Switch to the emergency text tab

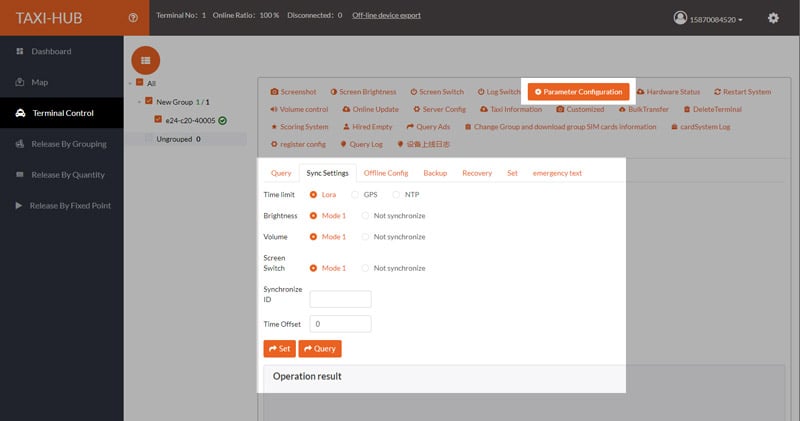(557, 173)
